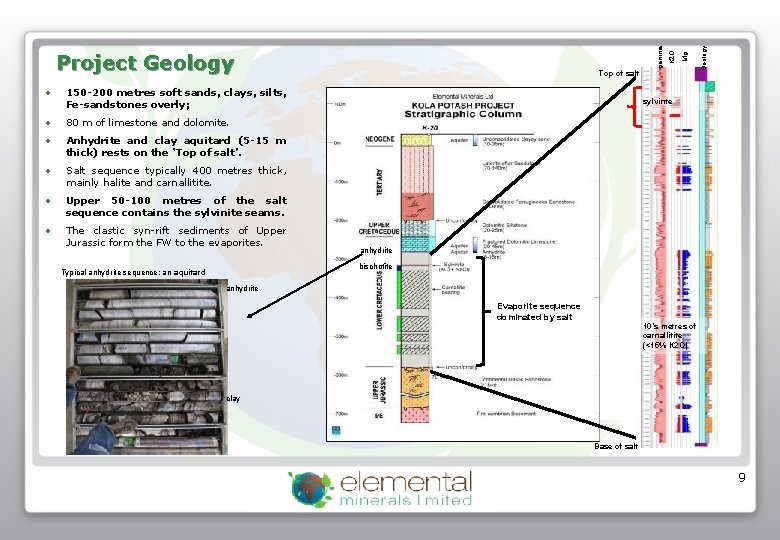The width and height of the screenshot is (780, 540).
Task: Select the "TERTIARY" era label
Action: pos(380,182)
